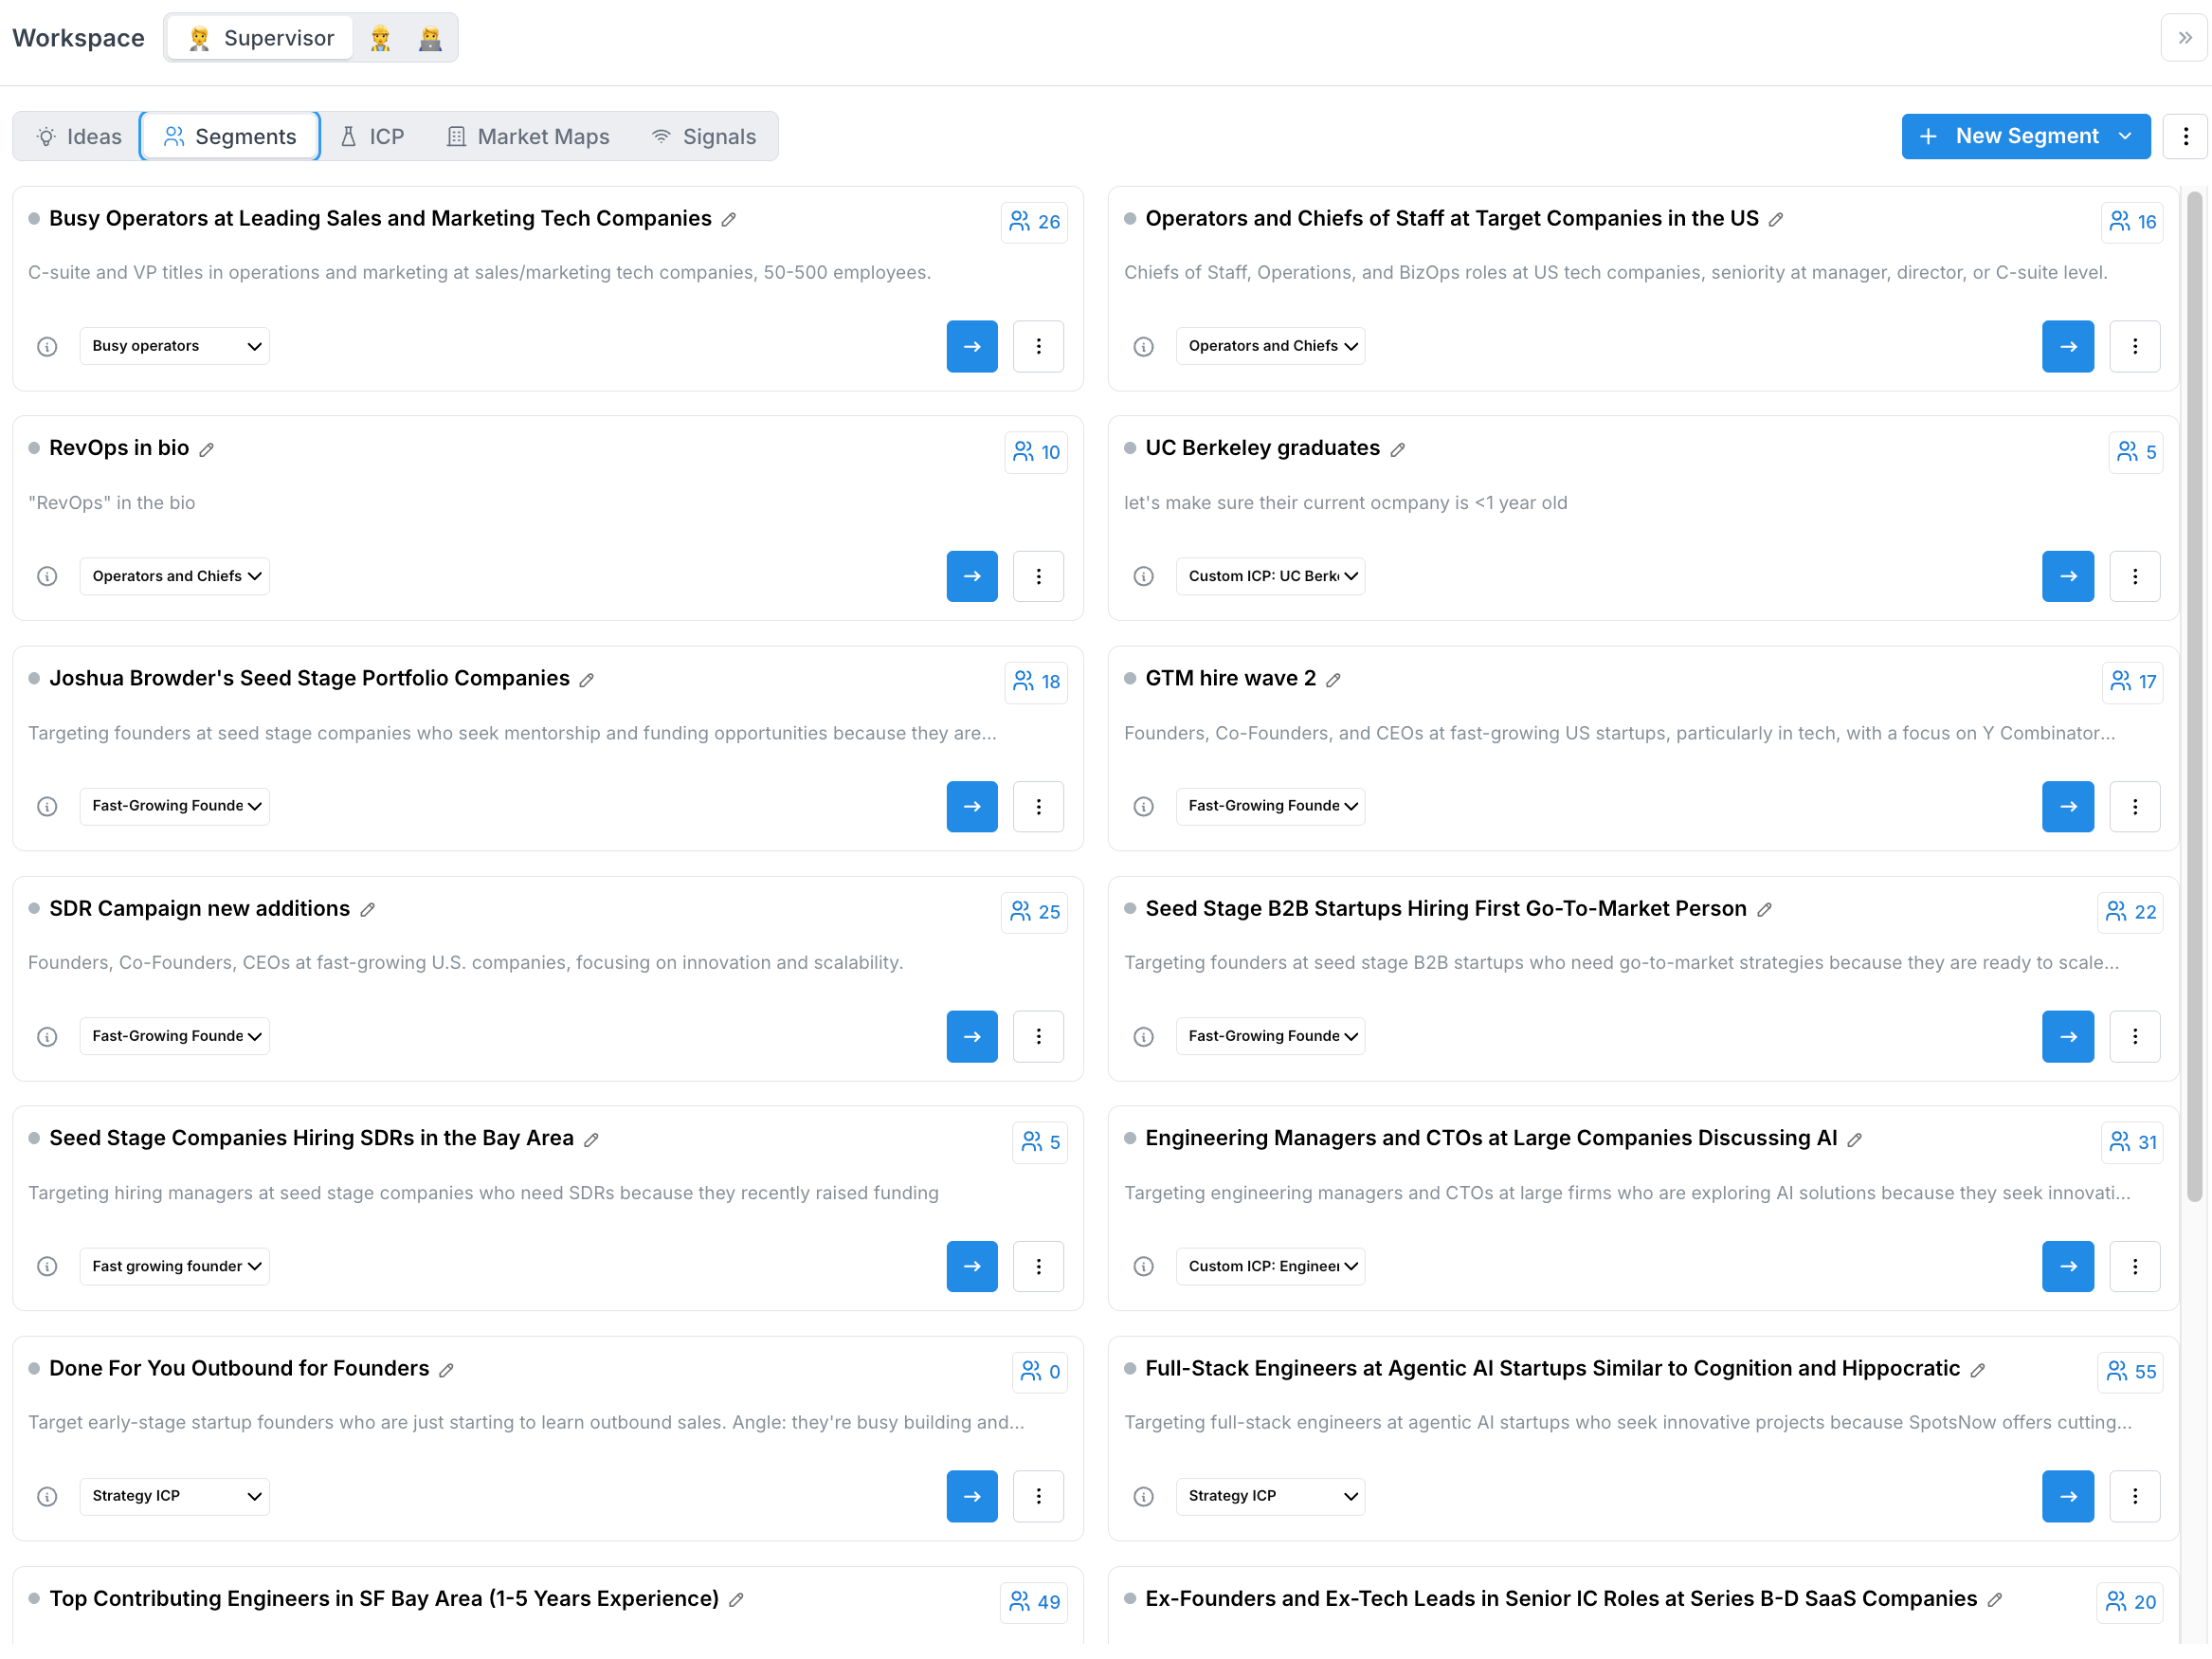Open more options for Joshua Browder's segment

(x=1038, y=806)
